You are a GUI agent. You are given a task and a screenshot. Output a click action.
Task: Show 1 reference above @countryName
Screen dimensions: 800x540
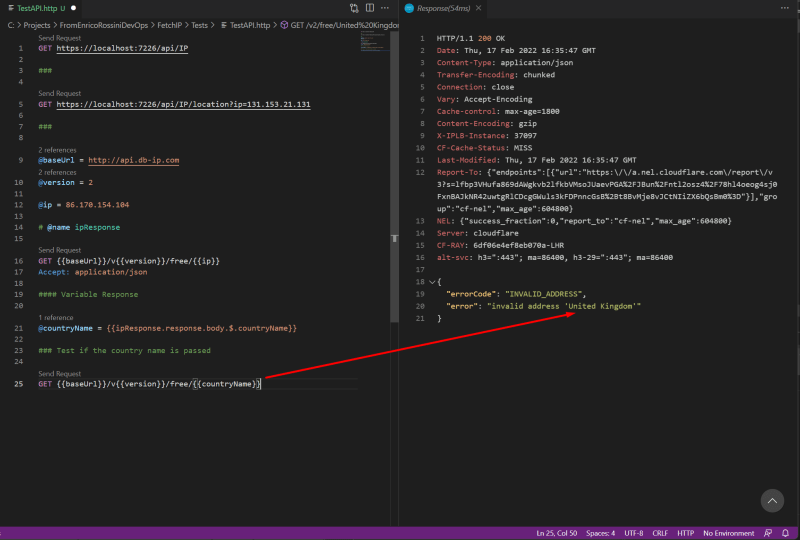(x=56, y=317)
